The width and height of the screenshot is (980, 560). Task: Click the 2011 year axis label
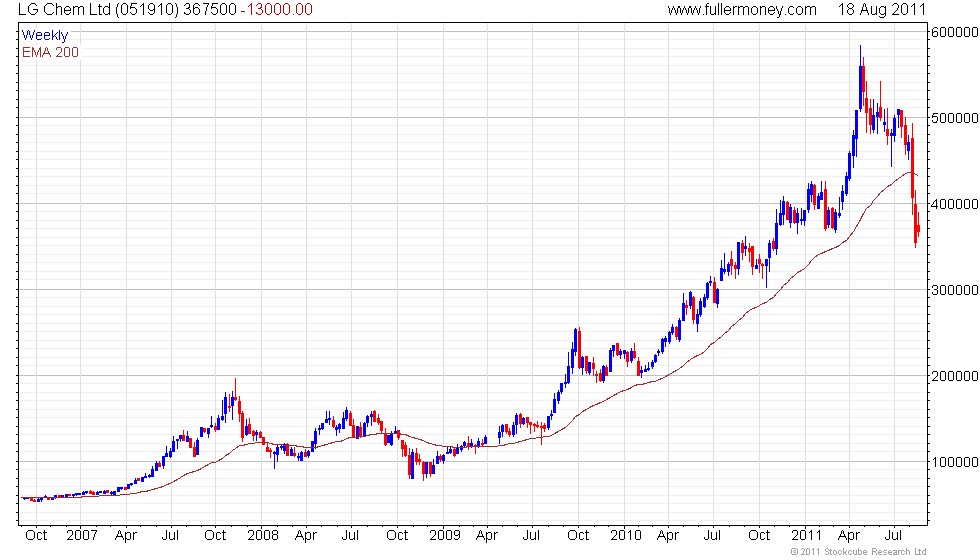[806, 535]
